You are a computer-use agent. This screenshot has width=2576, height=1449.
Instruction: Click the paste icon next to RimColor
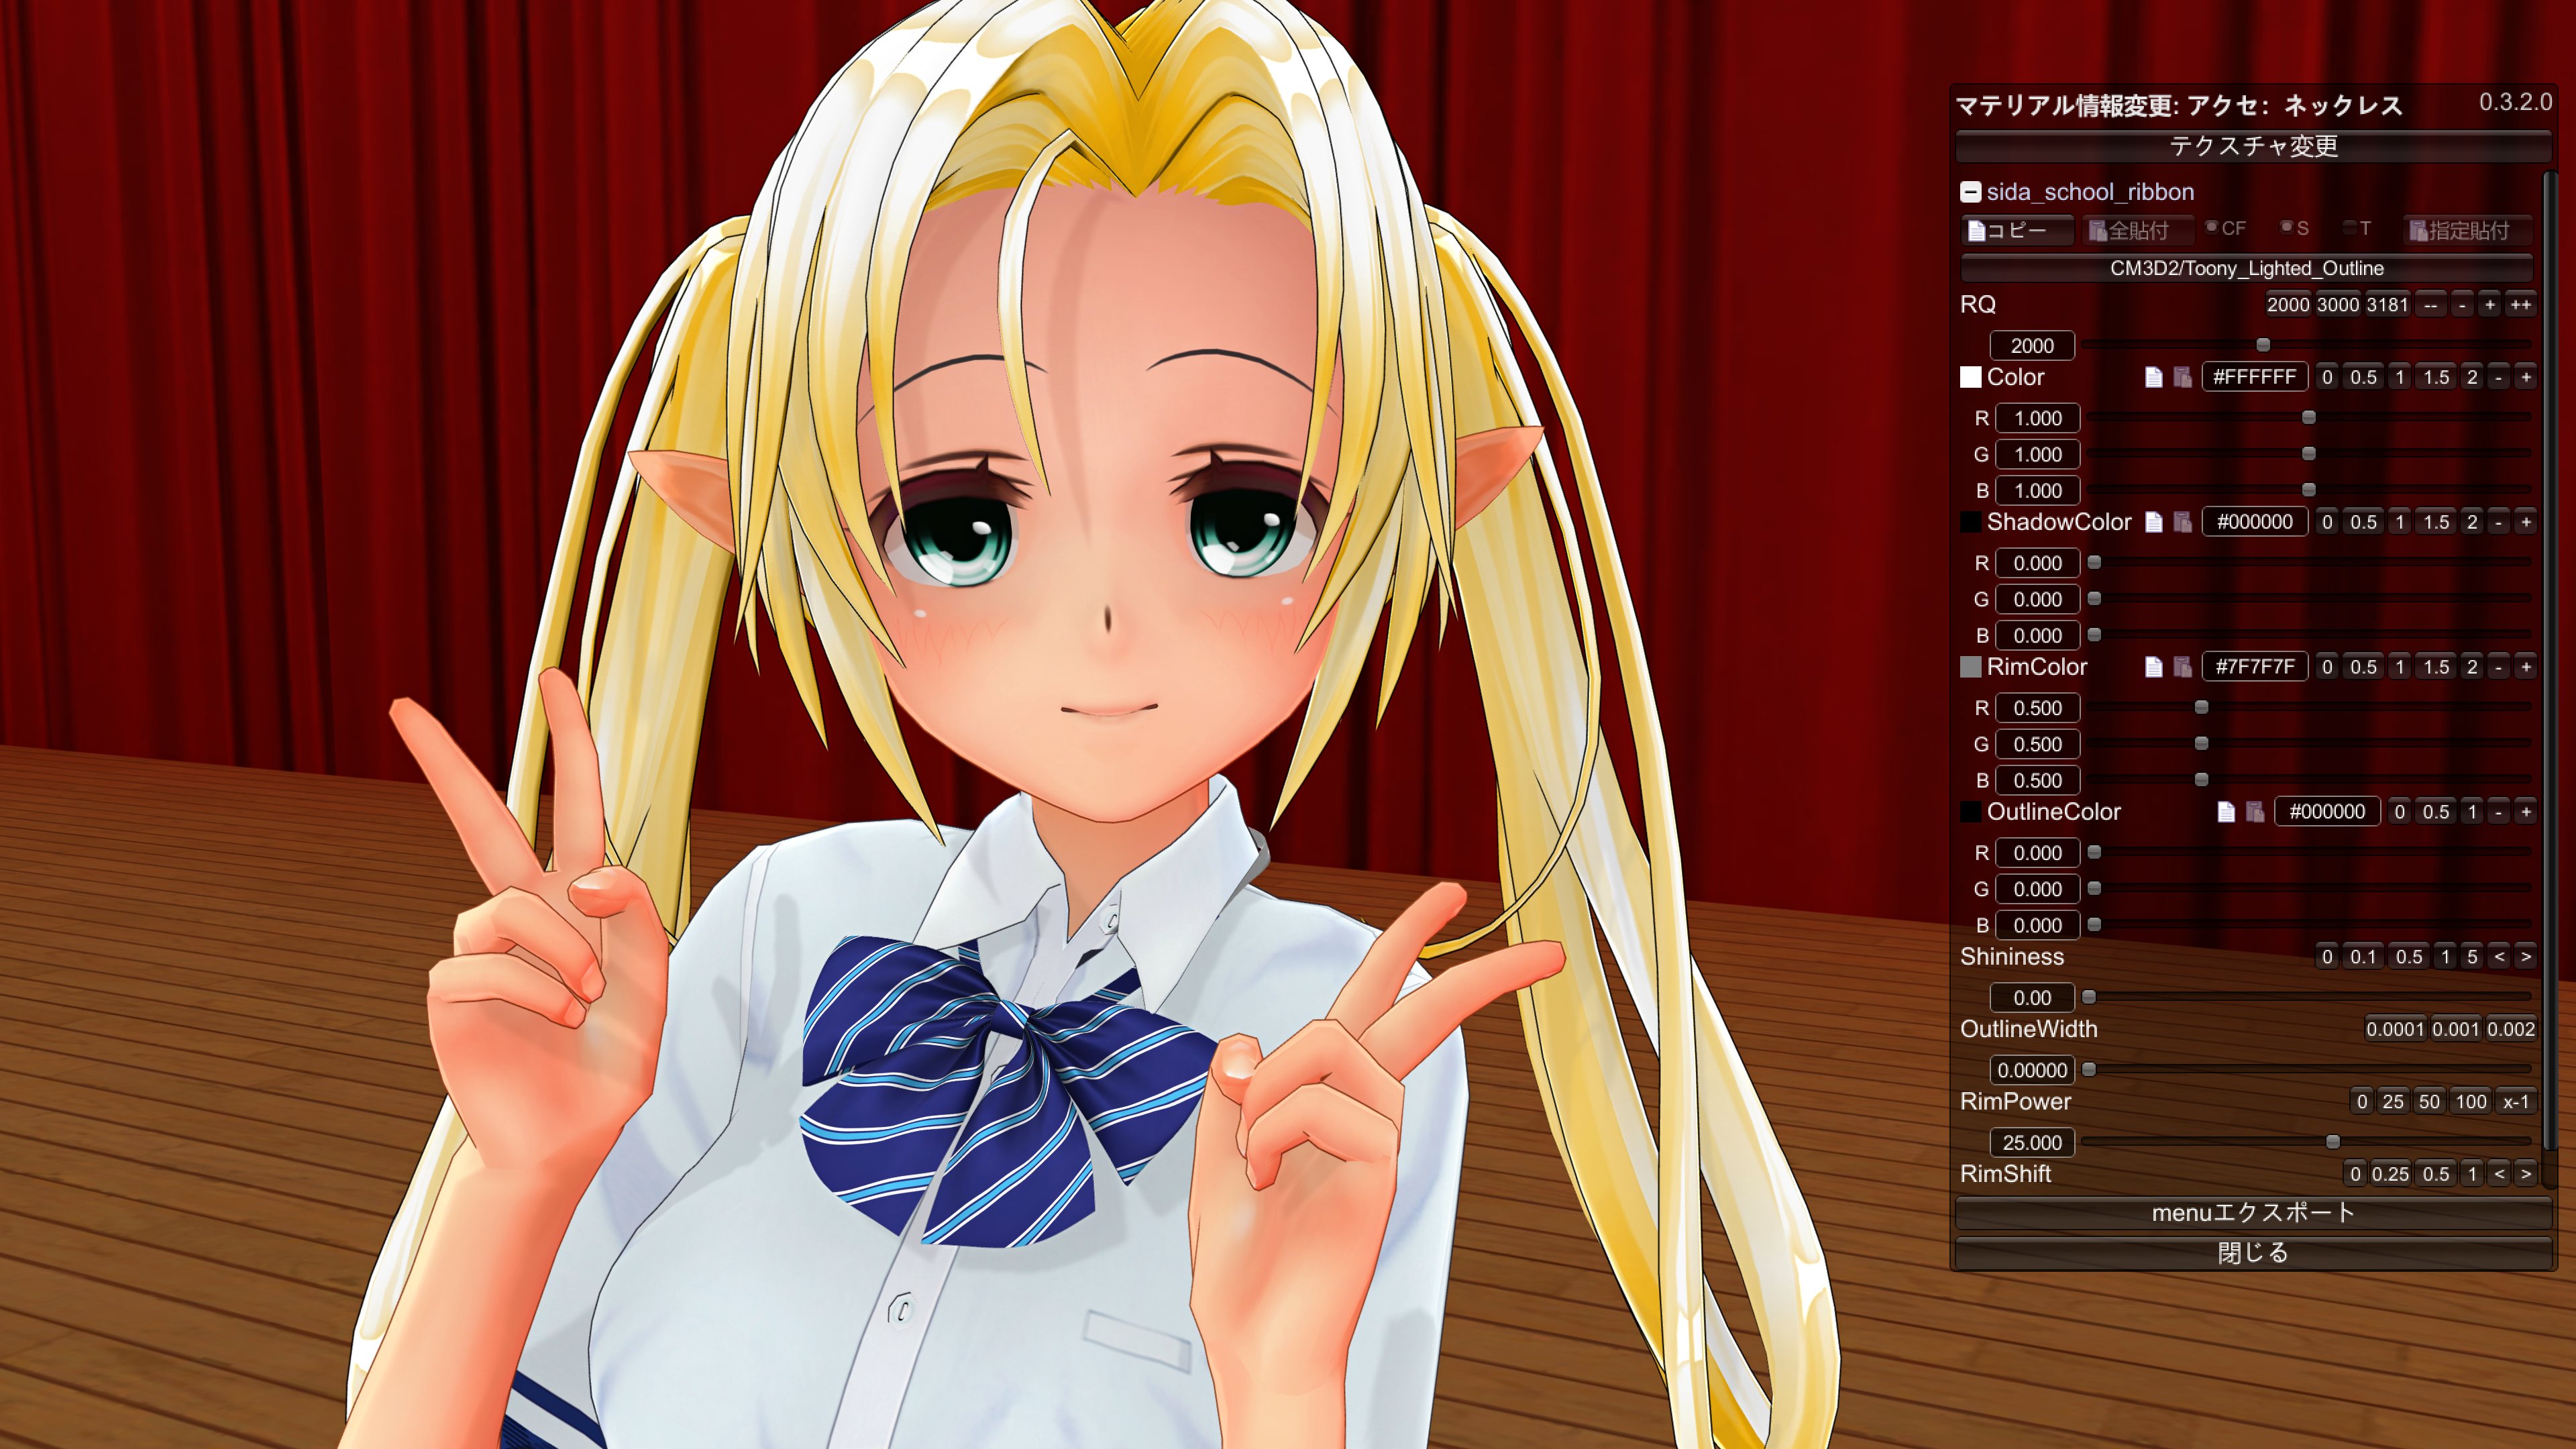point(2183,667)
